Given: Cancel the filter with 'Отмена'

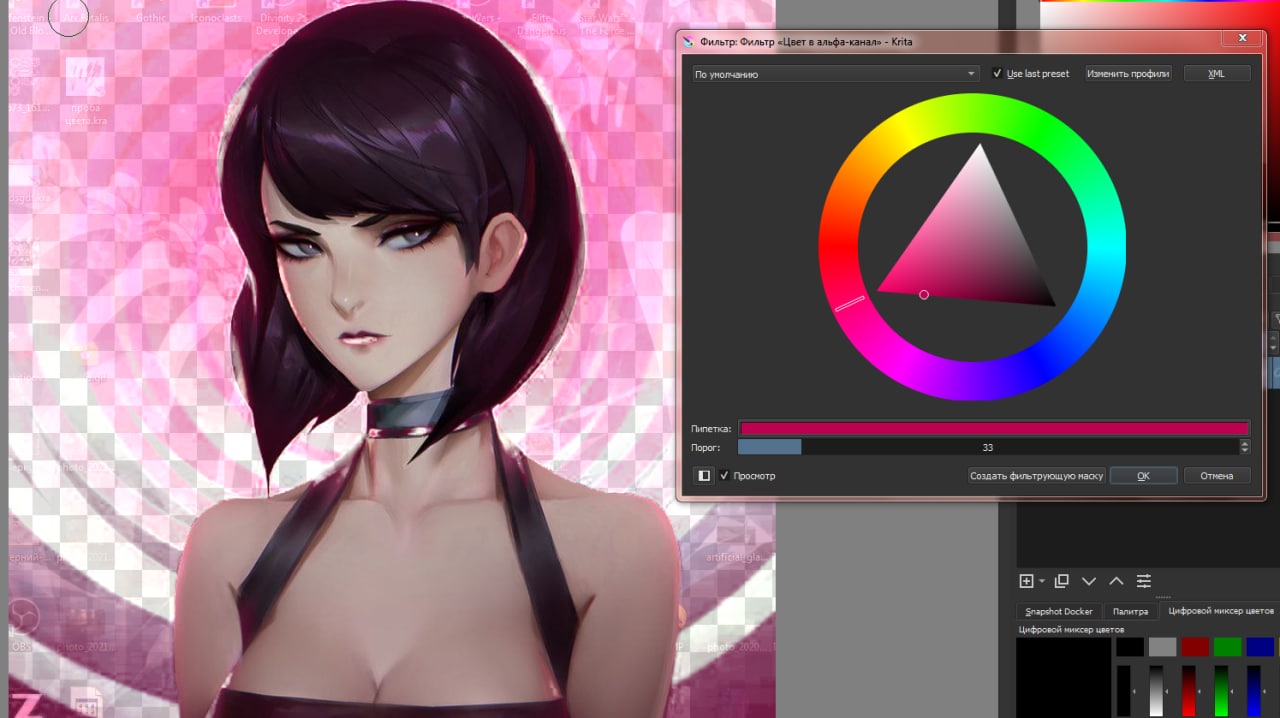Looking at the screenshot, I should (1216, 476).
